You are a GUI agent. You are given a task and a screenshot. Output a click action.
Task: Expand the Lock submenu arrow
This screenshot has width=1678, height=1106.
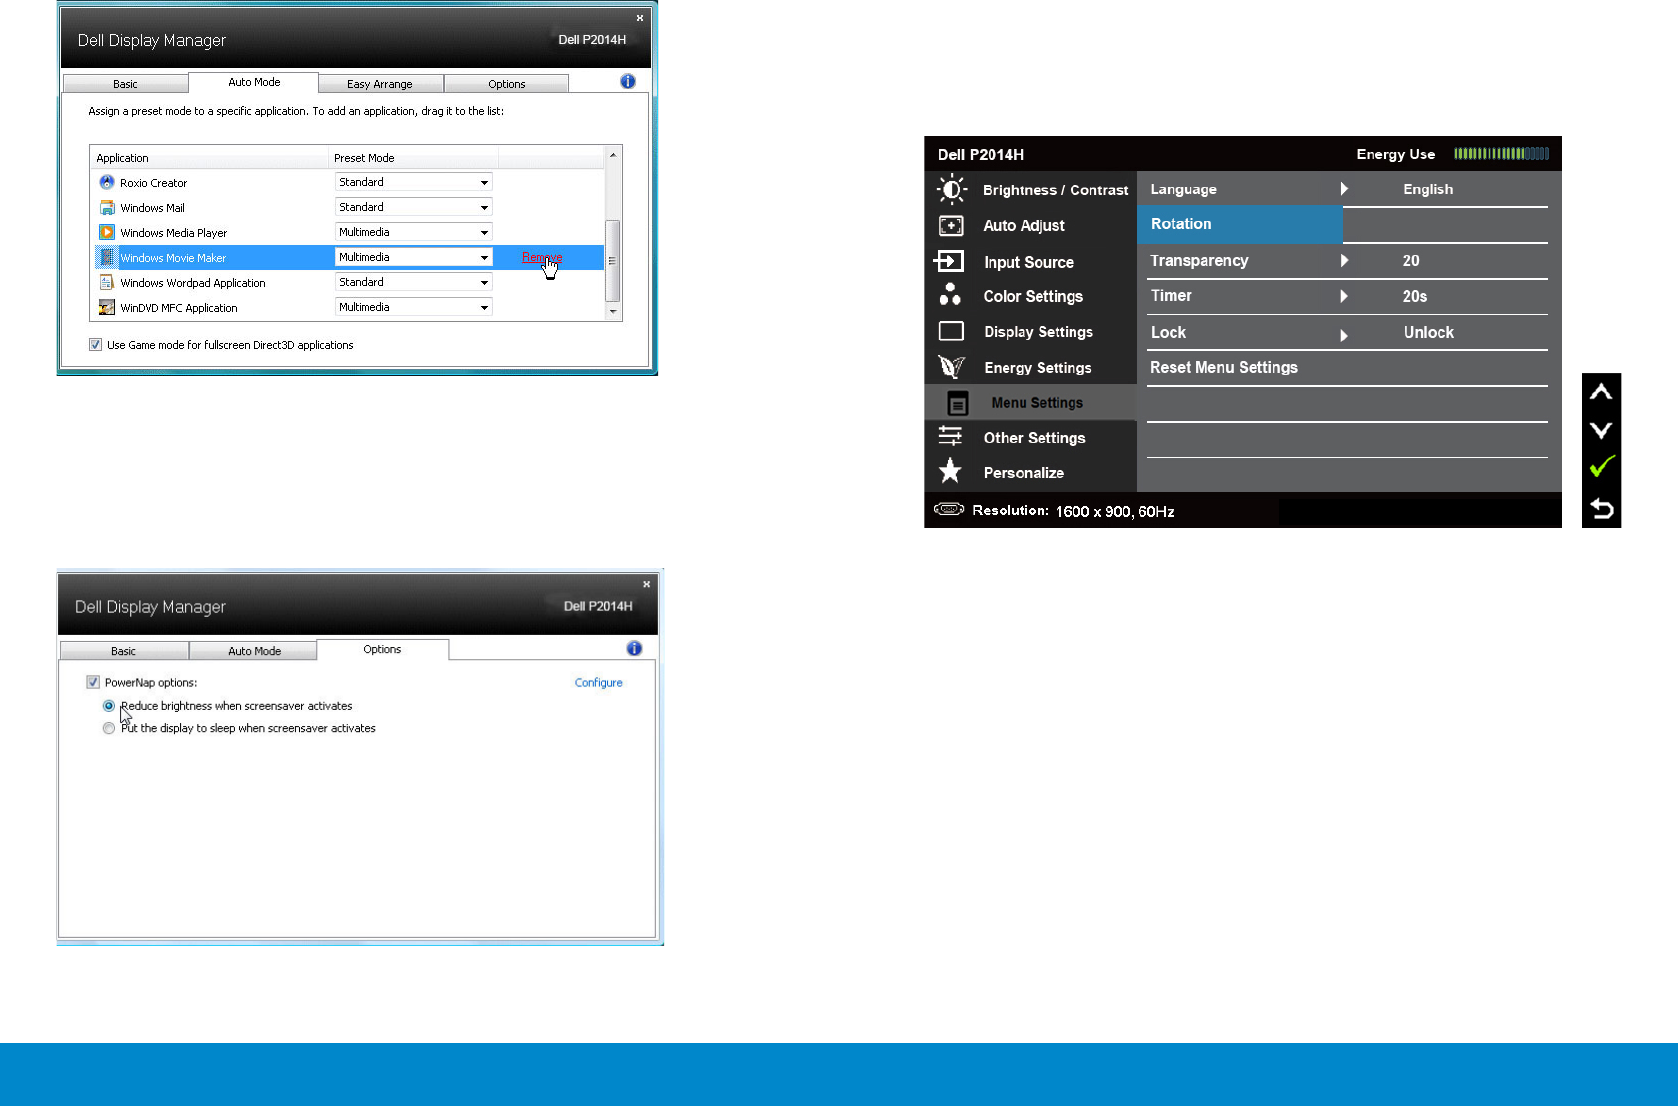(x=1344, y=335)
